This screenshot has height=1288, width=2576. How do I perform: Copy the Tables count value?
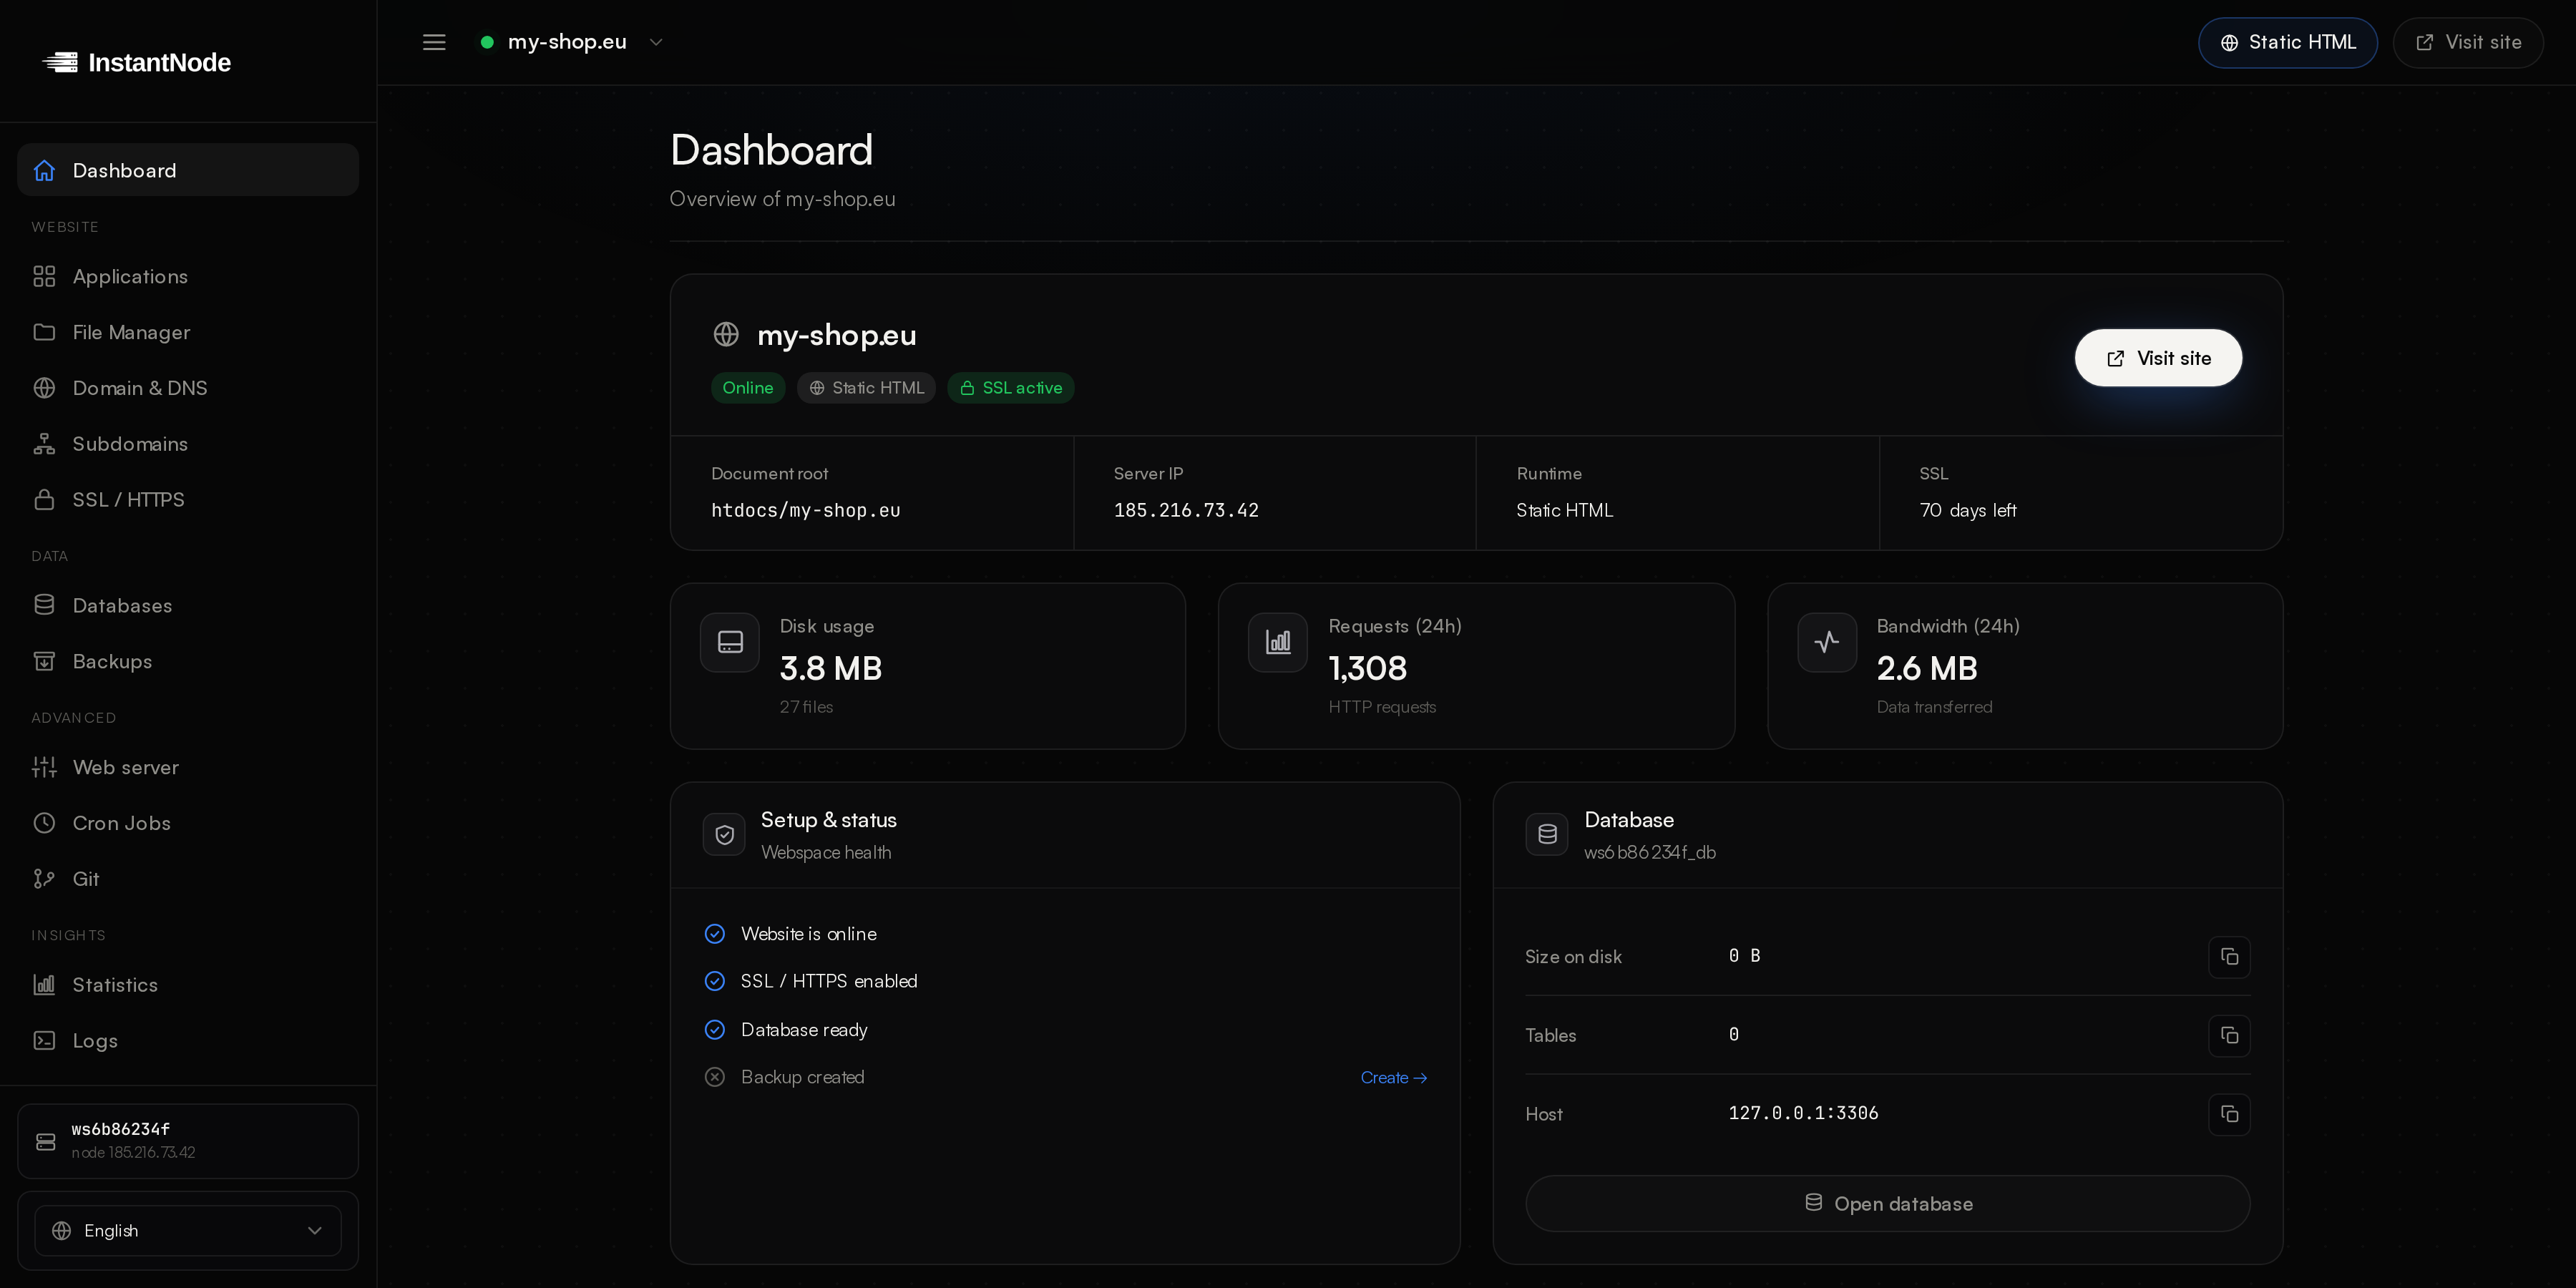click(2229, 1035)
